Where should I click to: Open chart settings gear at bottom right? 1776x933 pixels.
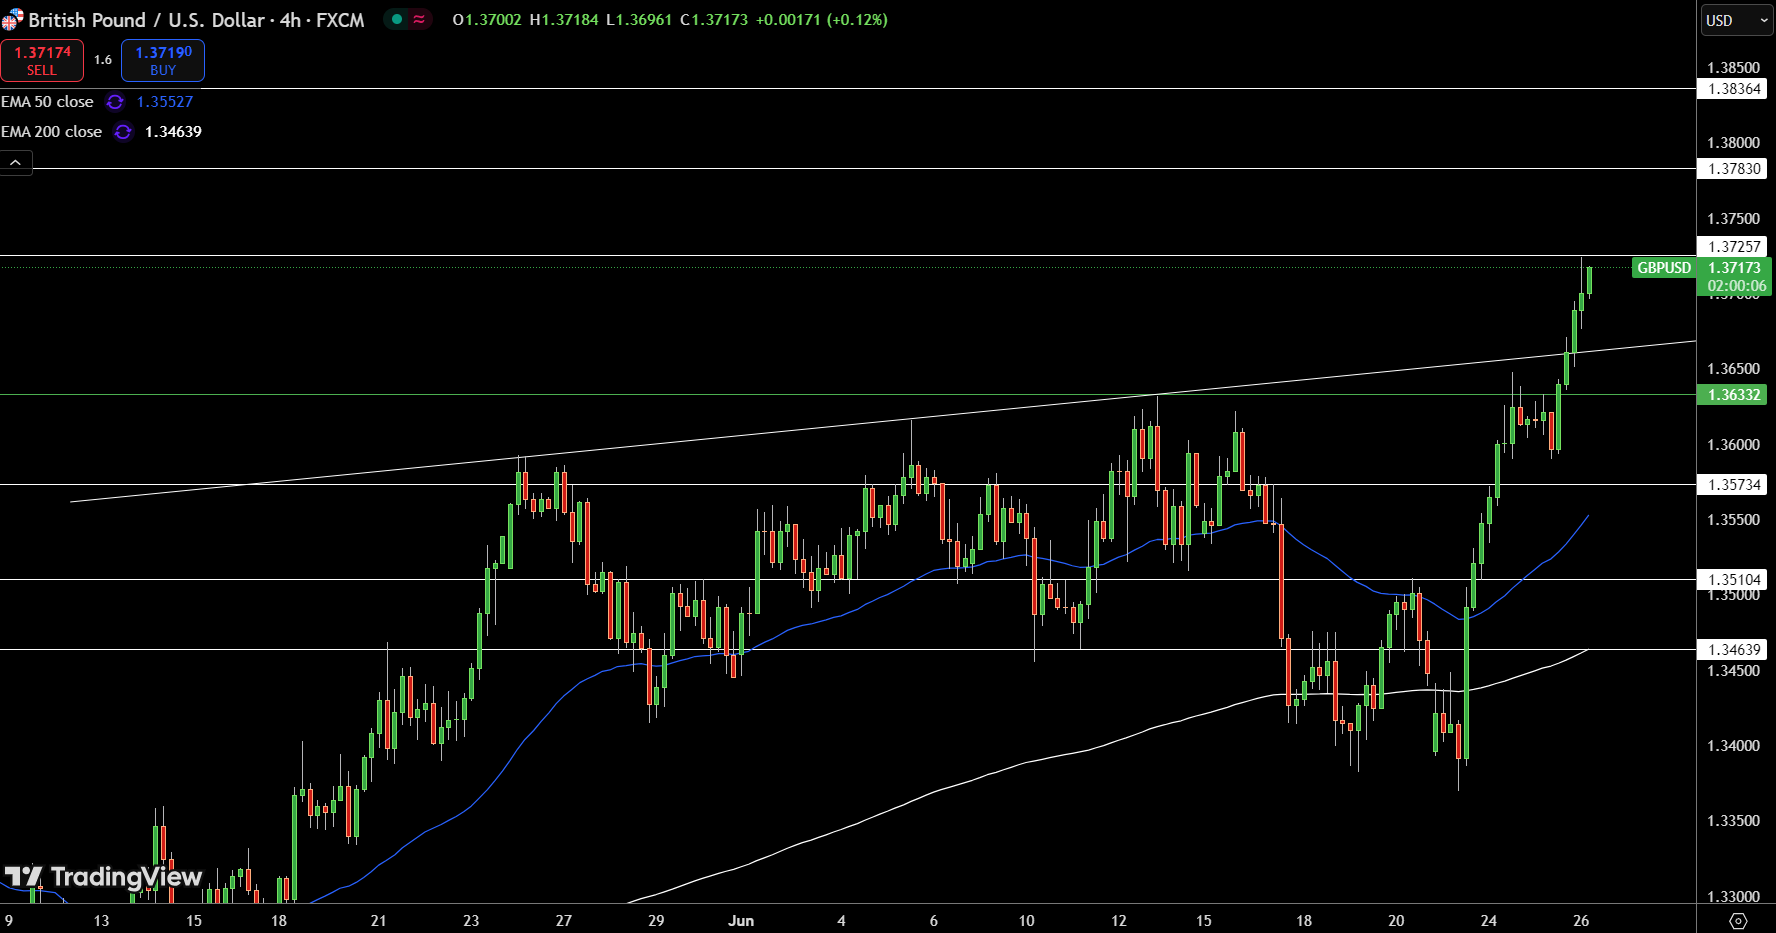click(x=1738, y=920)
